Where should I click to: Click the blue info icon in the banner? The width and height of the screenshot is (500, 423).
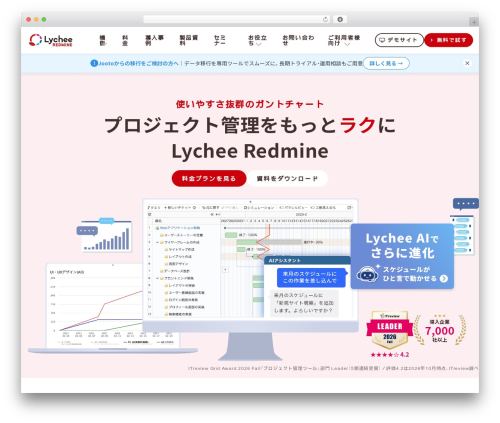tap(94, 63)
